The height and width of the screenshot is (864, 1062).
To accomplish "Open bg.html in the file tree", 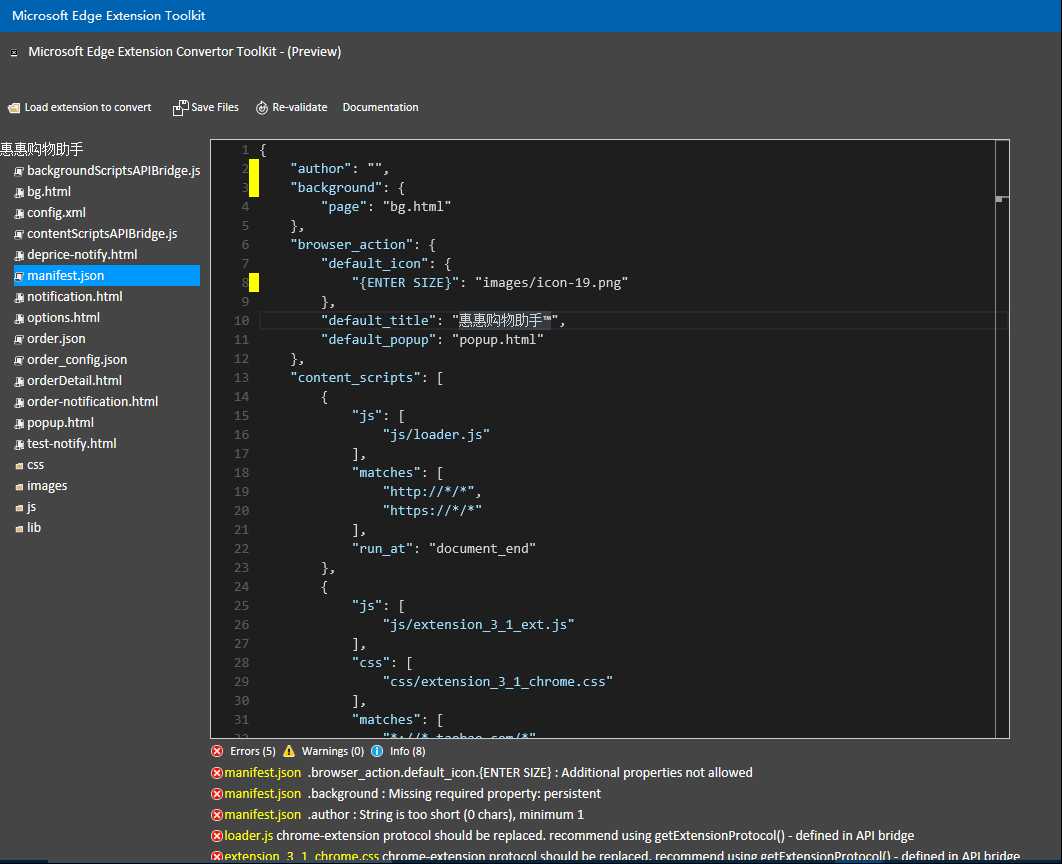I will pyautogui.click(x=49, y=192).
